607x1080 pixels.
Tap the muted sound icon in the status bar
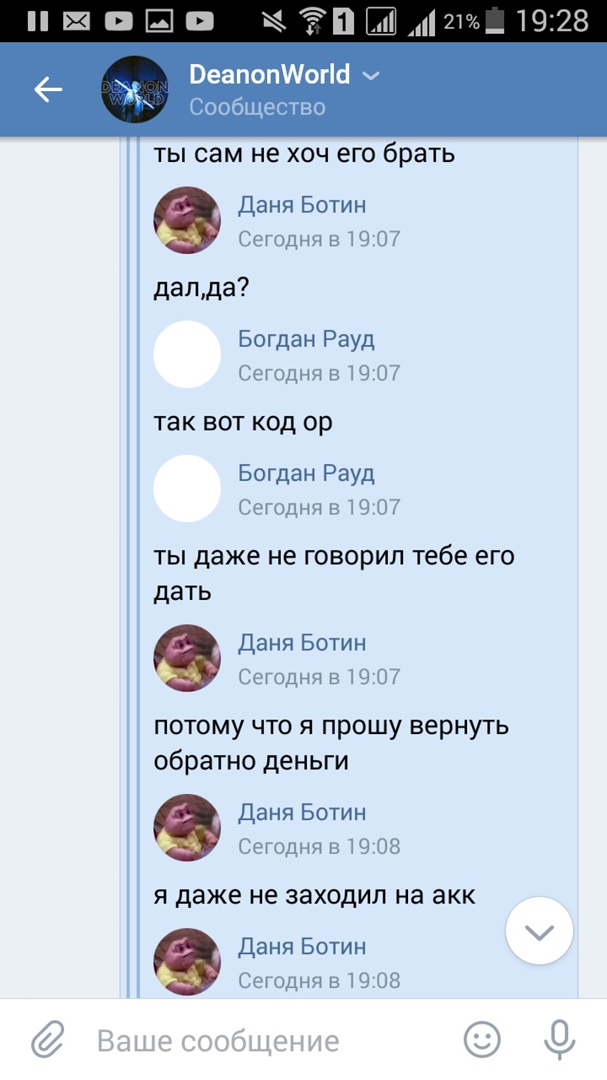click(273, 21)
